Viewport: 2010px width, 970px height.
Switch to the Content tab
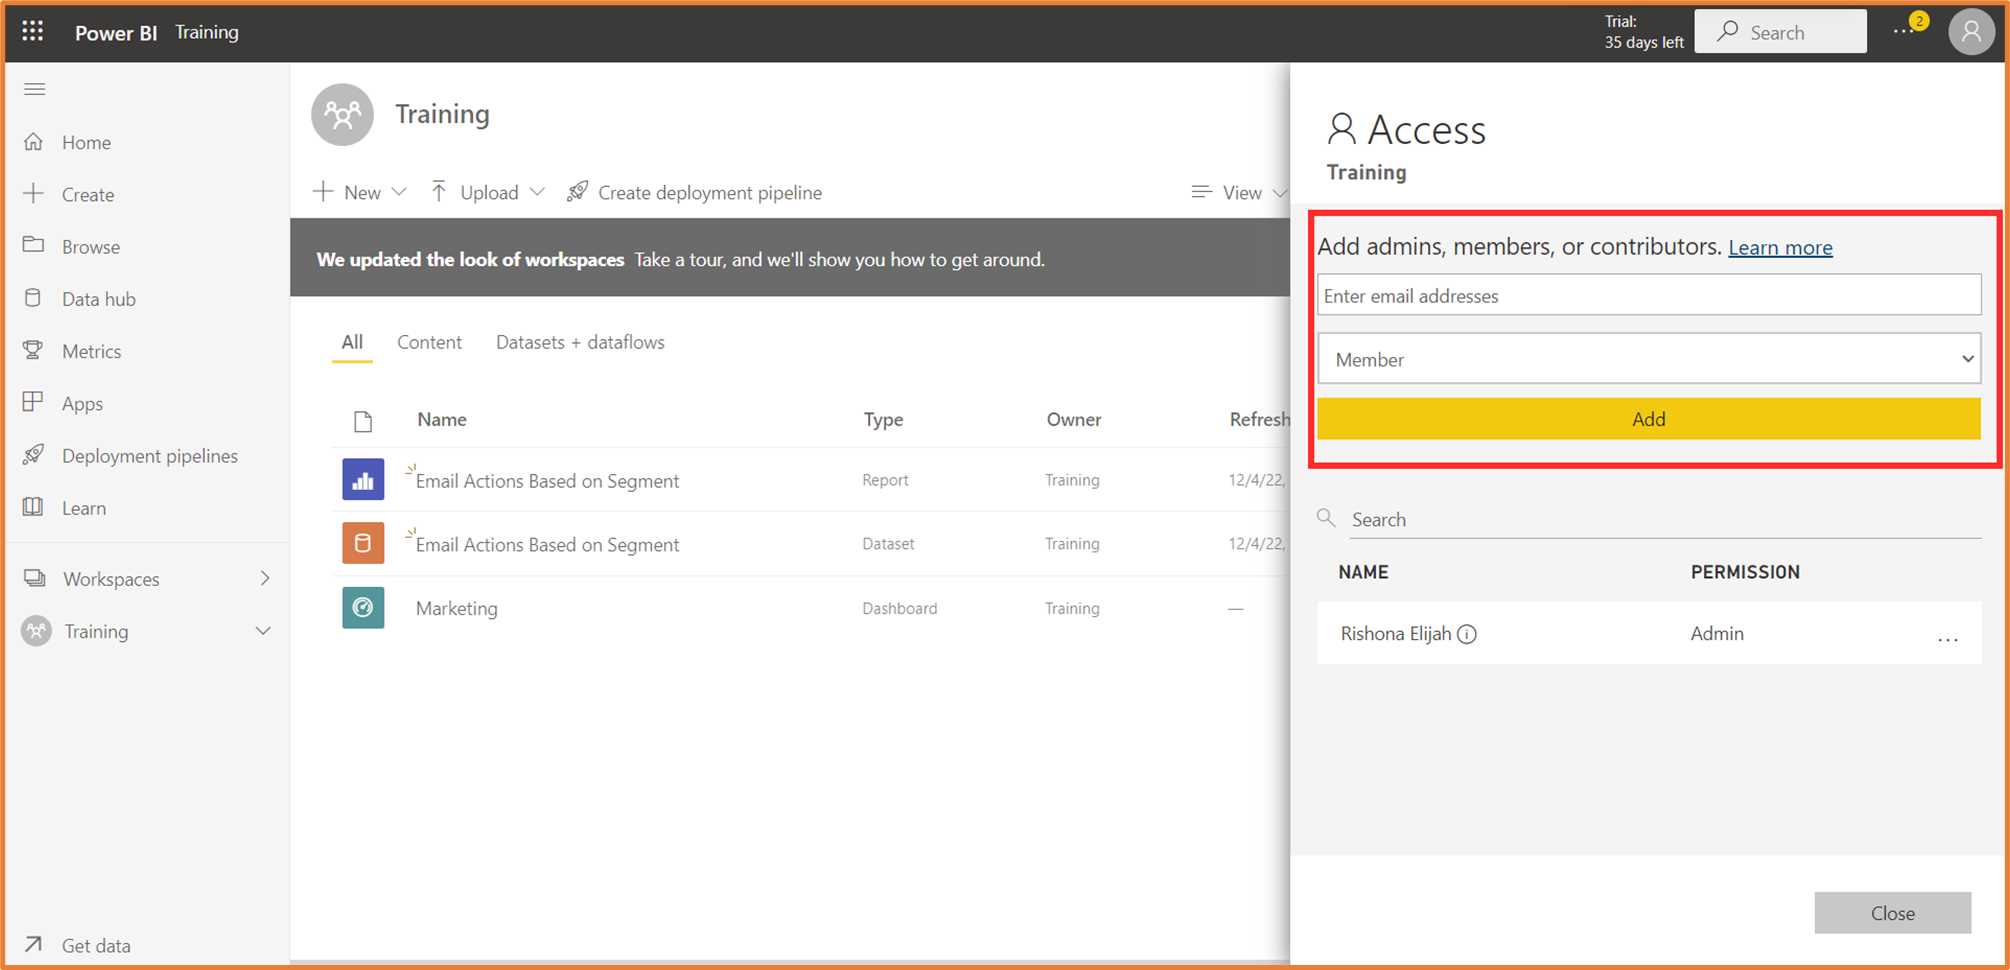(x=428, y=342)
